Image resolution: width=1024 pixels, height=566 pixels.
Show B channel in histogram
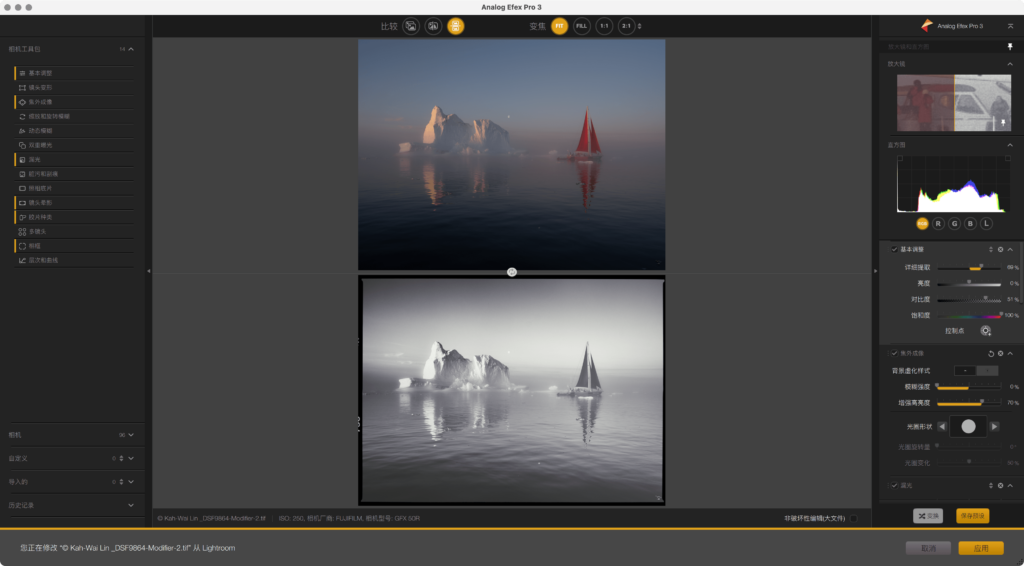(x=970, y=223)
